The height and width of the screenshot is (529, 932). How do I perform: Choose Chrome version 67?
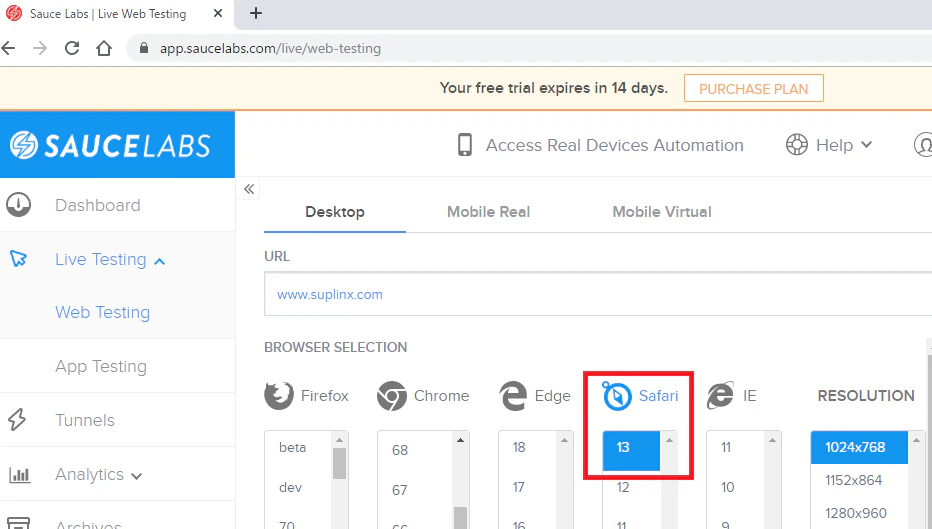[399, 490]
